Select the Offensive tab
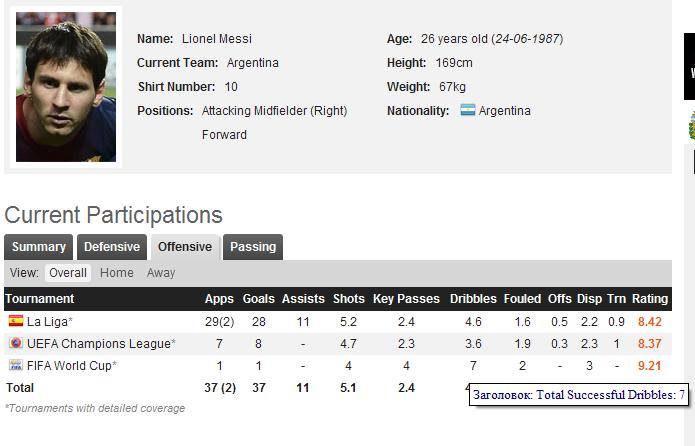 pyautogui.click(x=185, y=247)
